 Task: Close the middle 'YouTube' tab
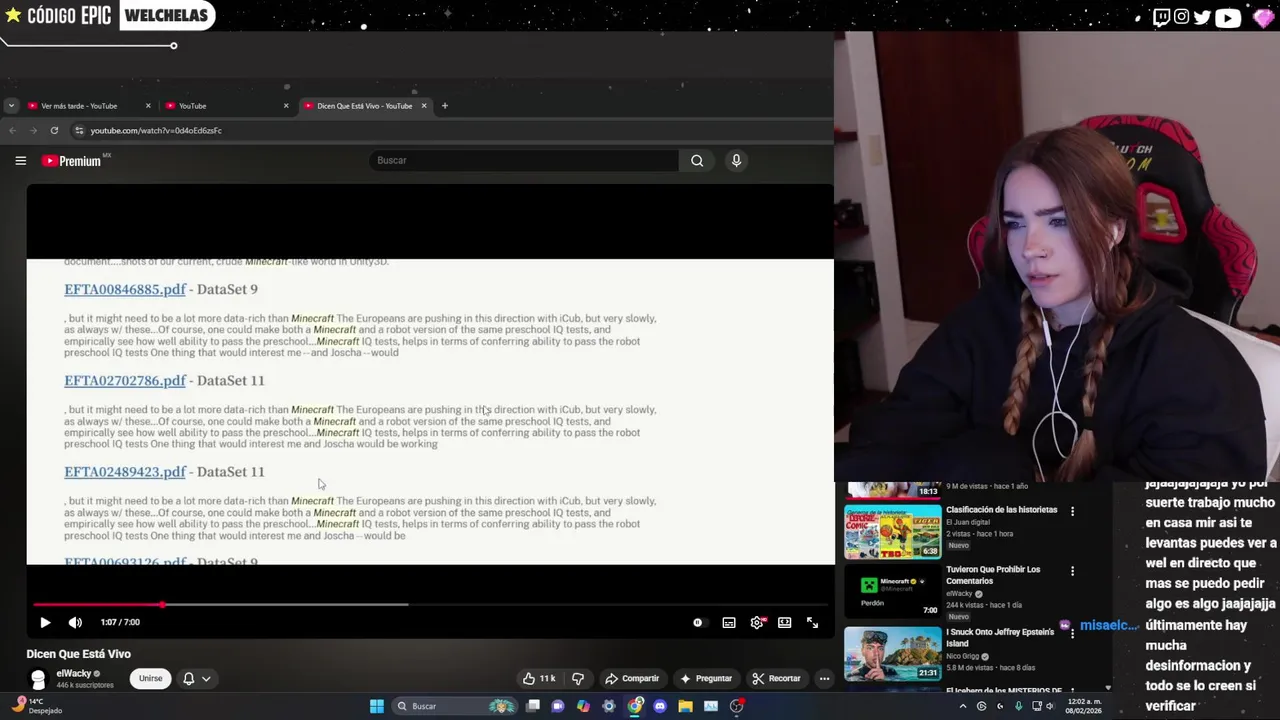286,106
